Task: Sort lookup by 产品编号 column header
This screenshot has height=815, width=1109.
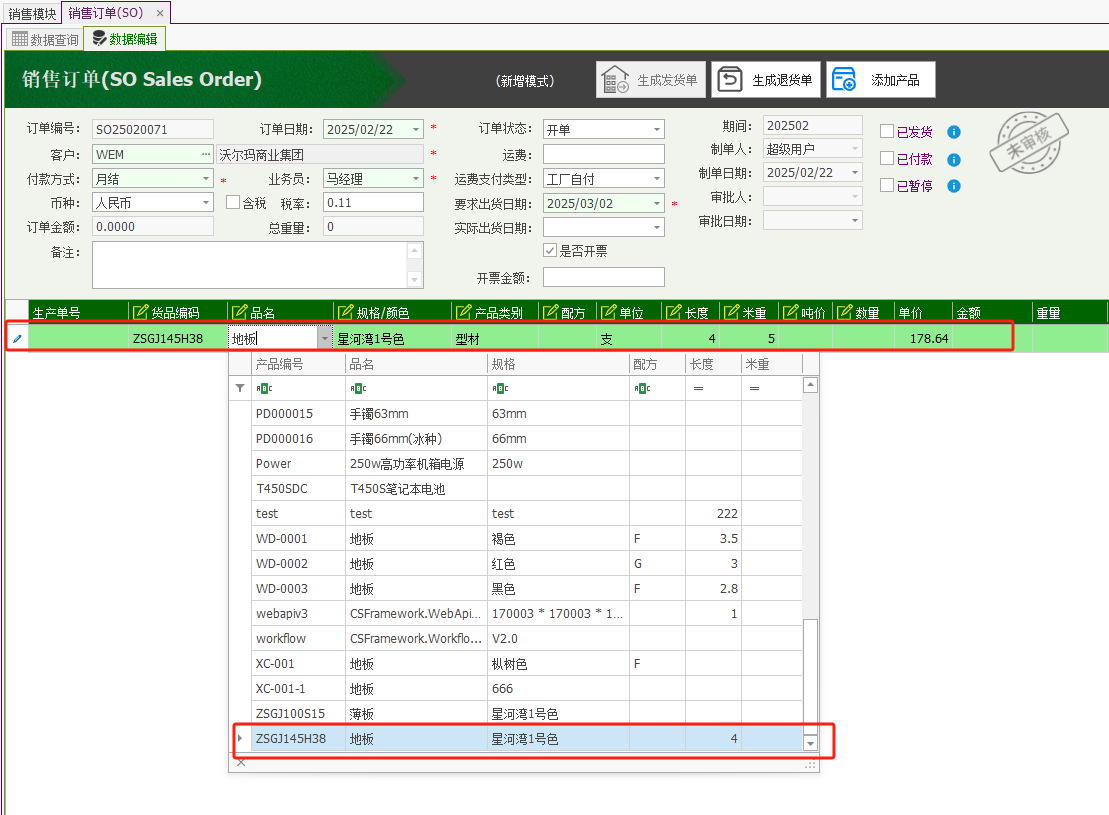Action: [x=298, y=364]
